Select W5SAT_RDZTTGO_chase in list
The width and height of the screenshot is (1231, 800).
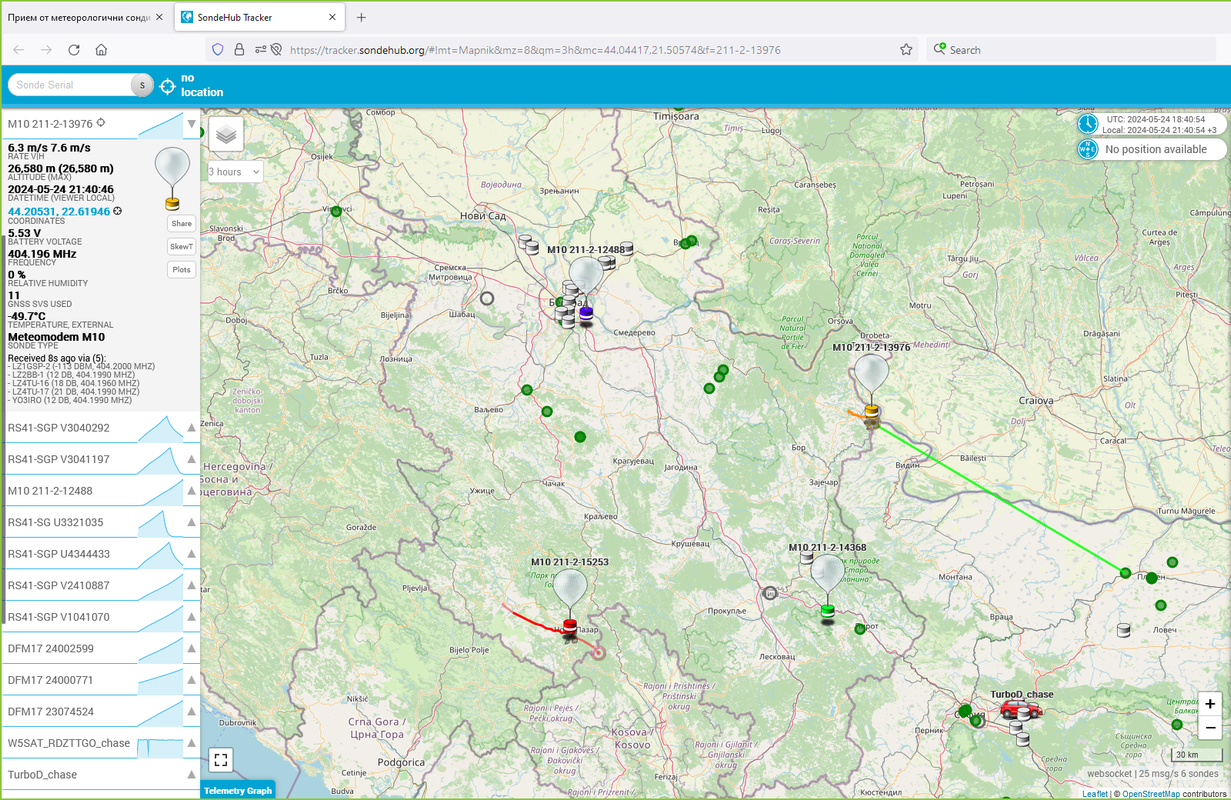click(101, 743)
